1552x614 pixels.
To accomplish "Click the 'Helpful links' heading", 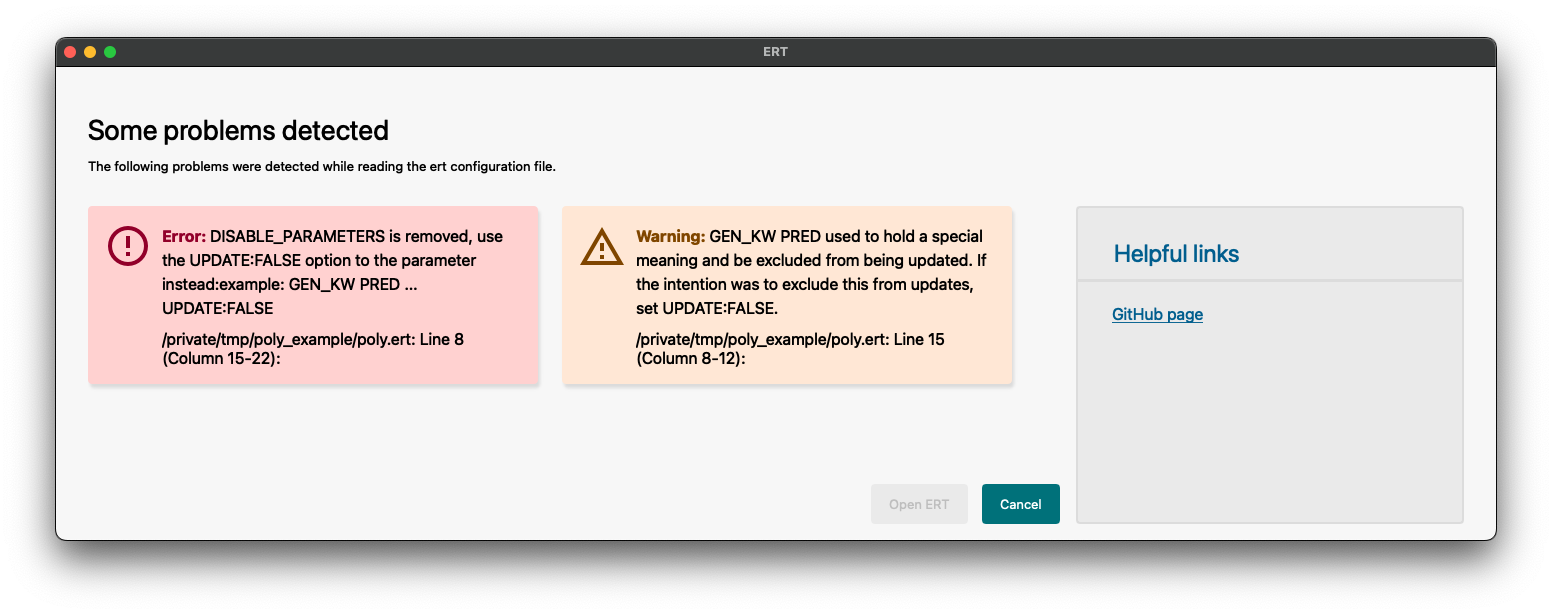I will pyautogui.click(x=1176, y=254).
